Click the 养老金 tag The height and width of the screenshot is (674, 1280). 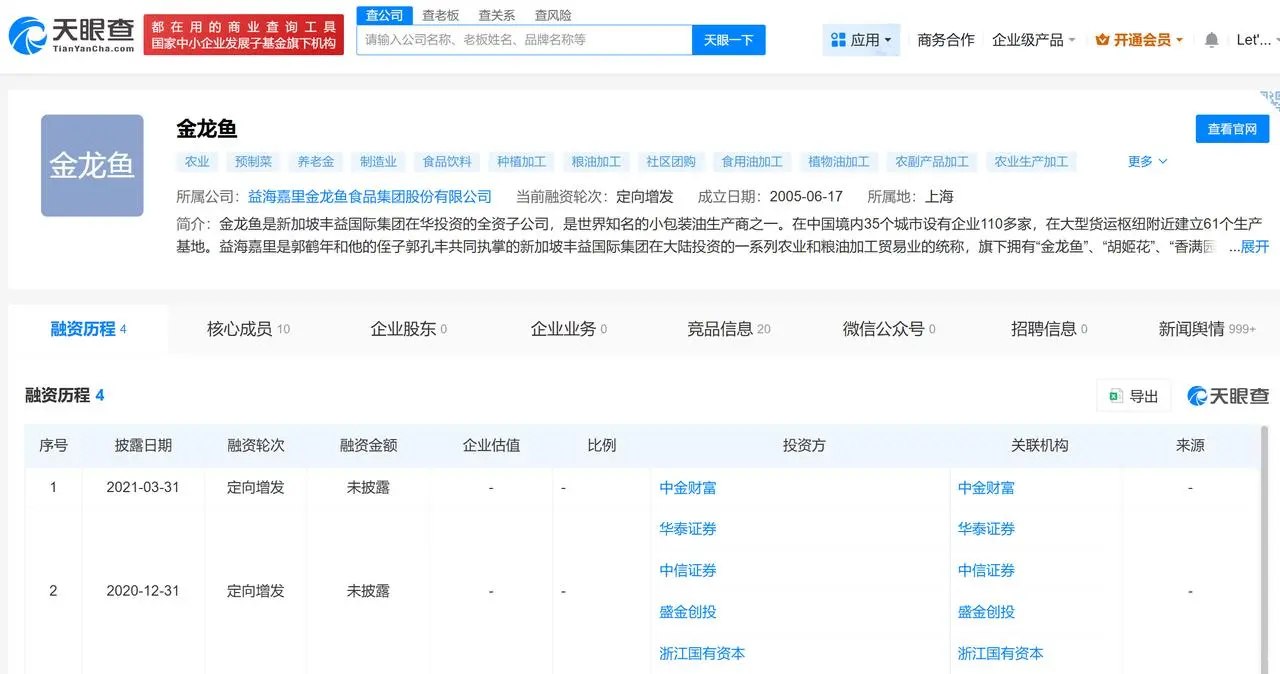pos(315,161)
